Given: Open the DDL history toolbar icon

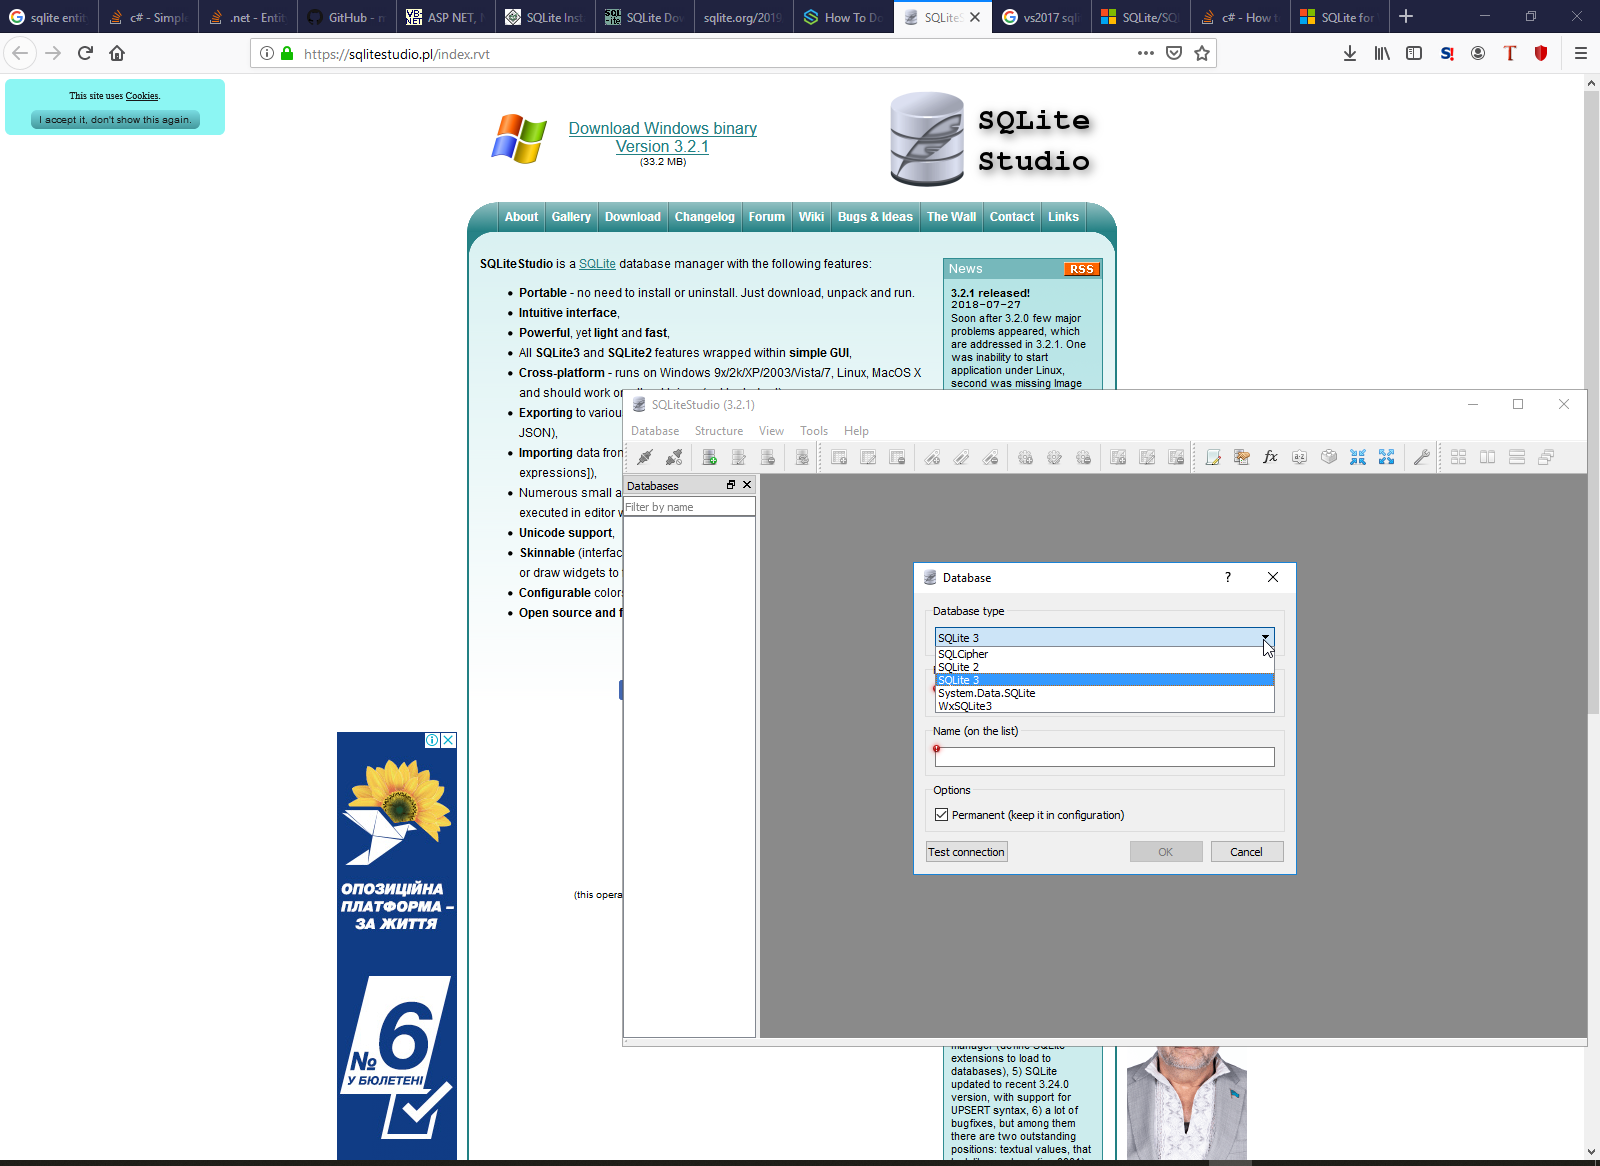Looking at the screenshot, I should [x=1242, y=457].
